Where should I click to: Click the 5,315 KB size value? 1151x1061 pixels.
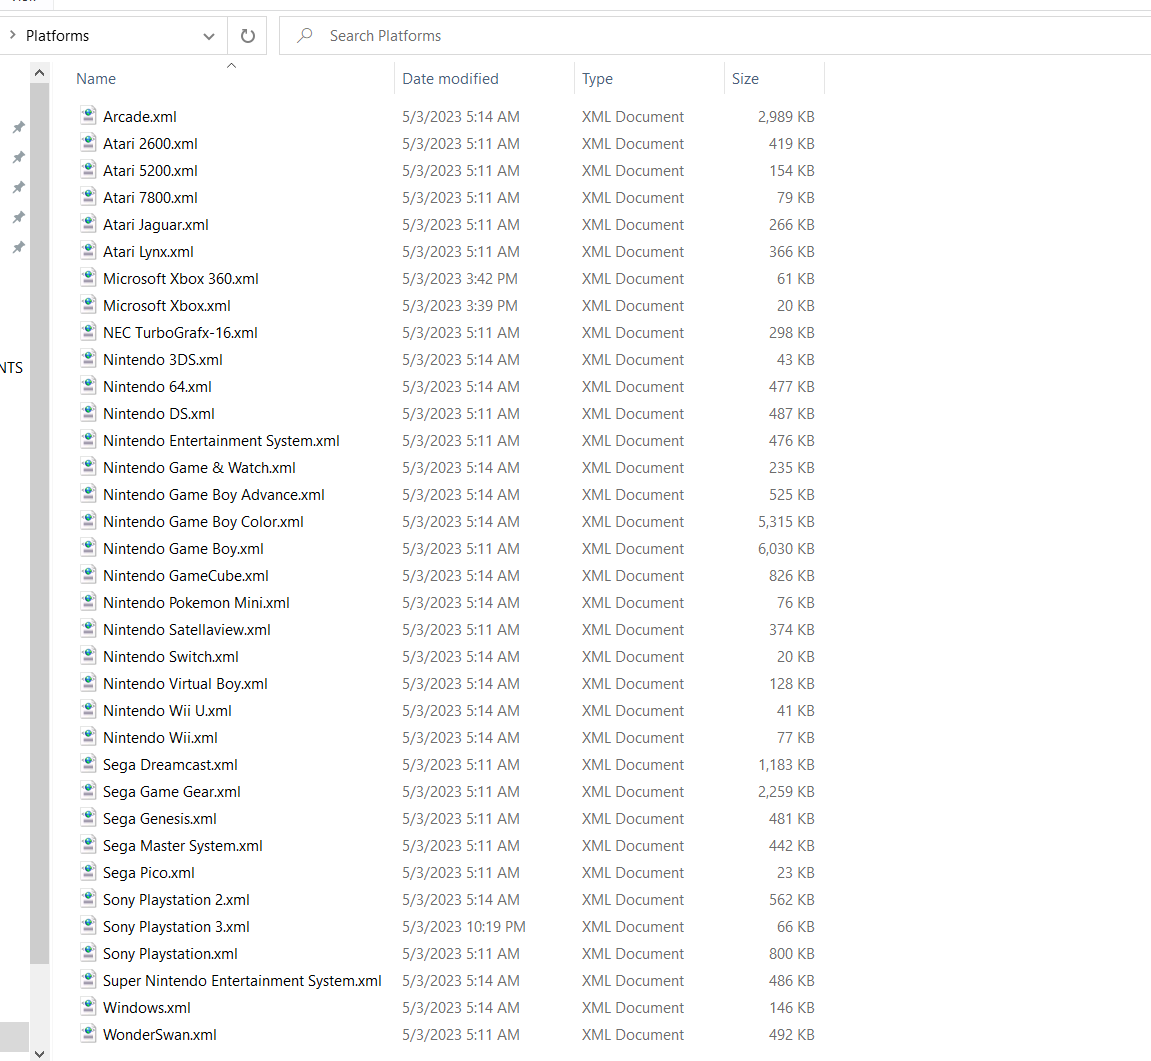click(x=786, y=521)
